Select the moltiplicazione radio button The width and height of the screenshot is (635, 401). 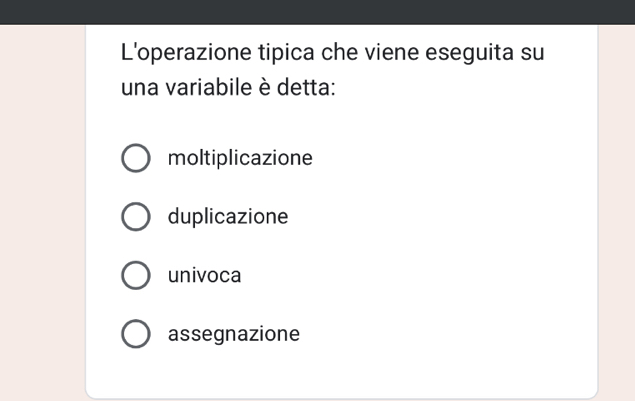[x=136, y=159]
